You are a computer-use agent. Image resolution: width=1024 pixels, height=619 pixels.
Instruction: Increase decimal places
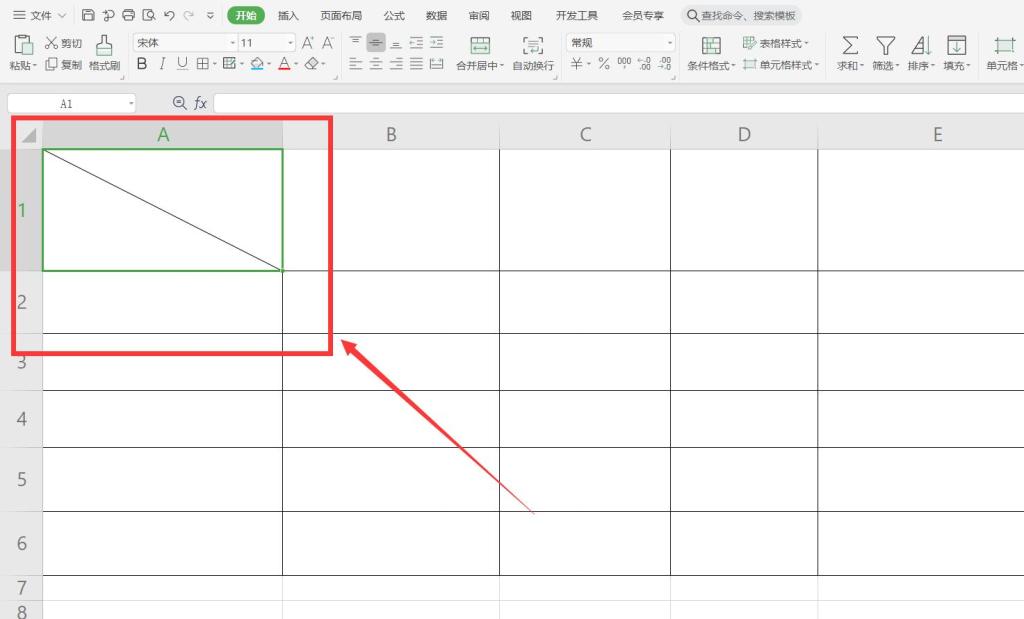pyautogui.click(x=644, y=63)
